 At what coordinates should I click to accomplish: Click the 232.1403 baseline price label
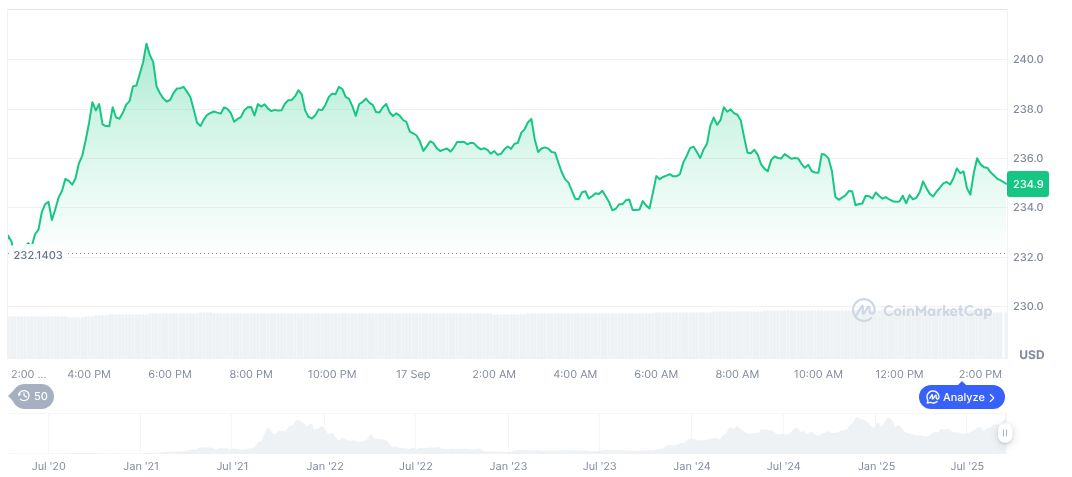[x=38, y=255]
